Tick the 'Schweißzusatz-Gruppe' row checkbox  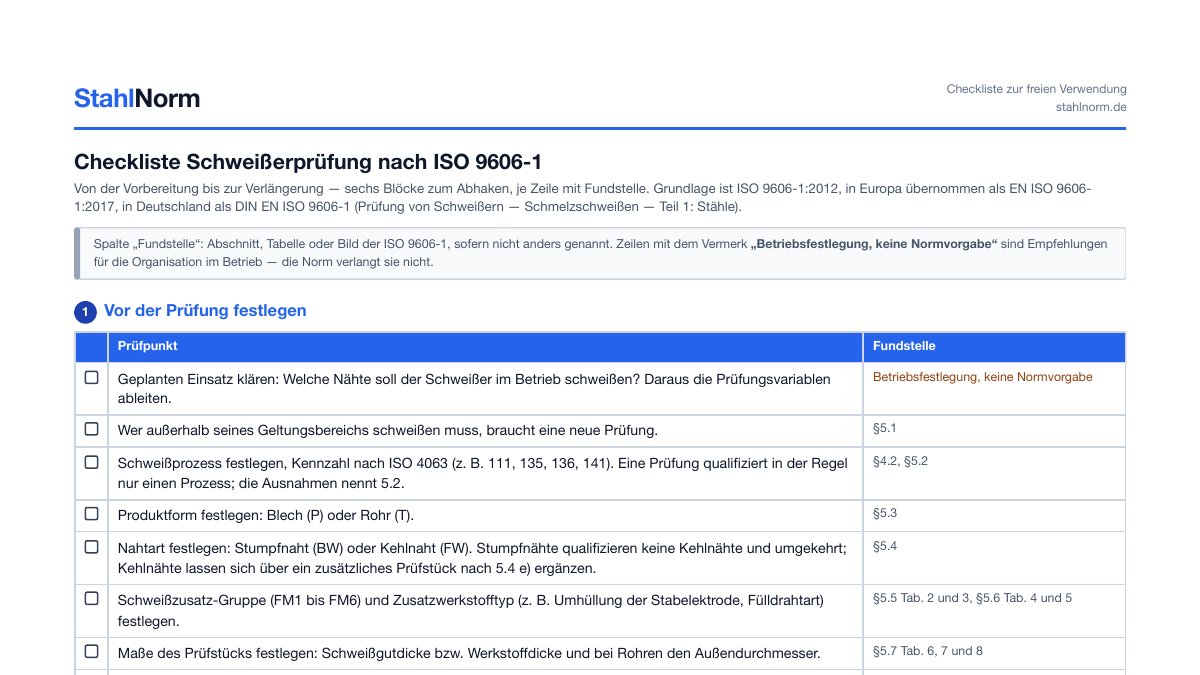point(91,599)
